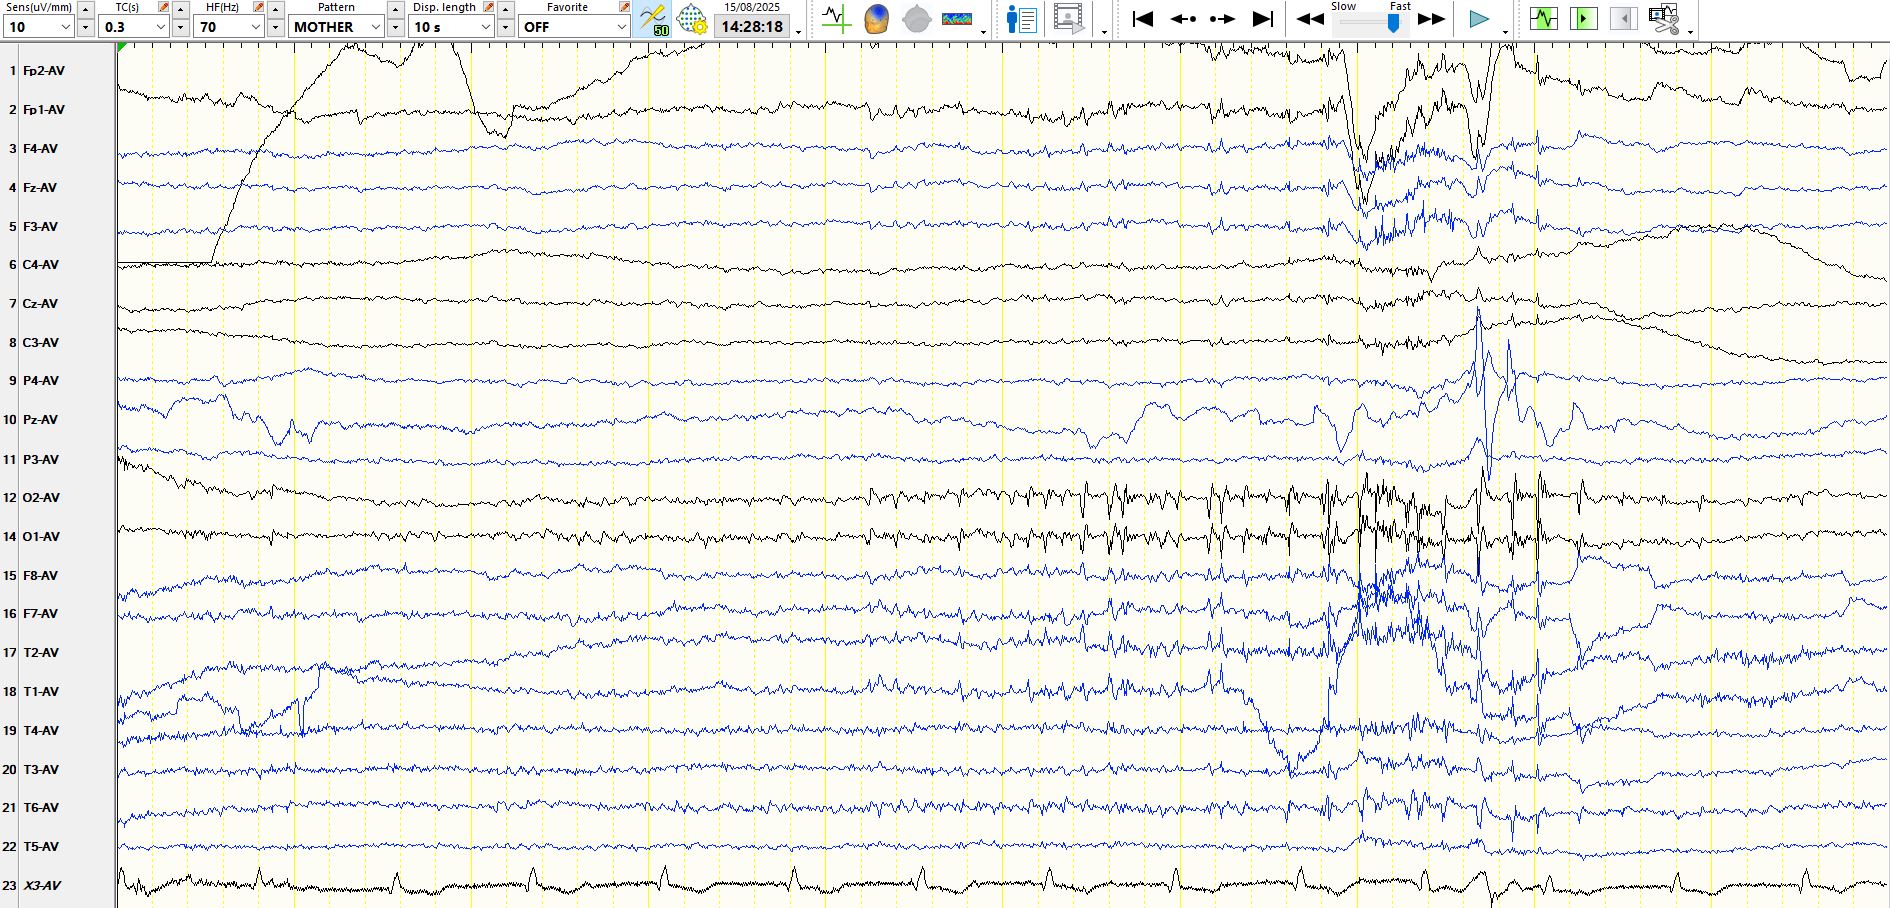Screen dimensions: 1890x908
Task: Step back to the previous event
Action: (x=1183, y=19)
